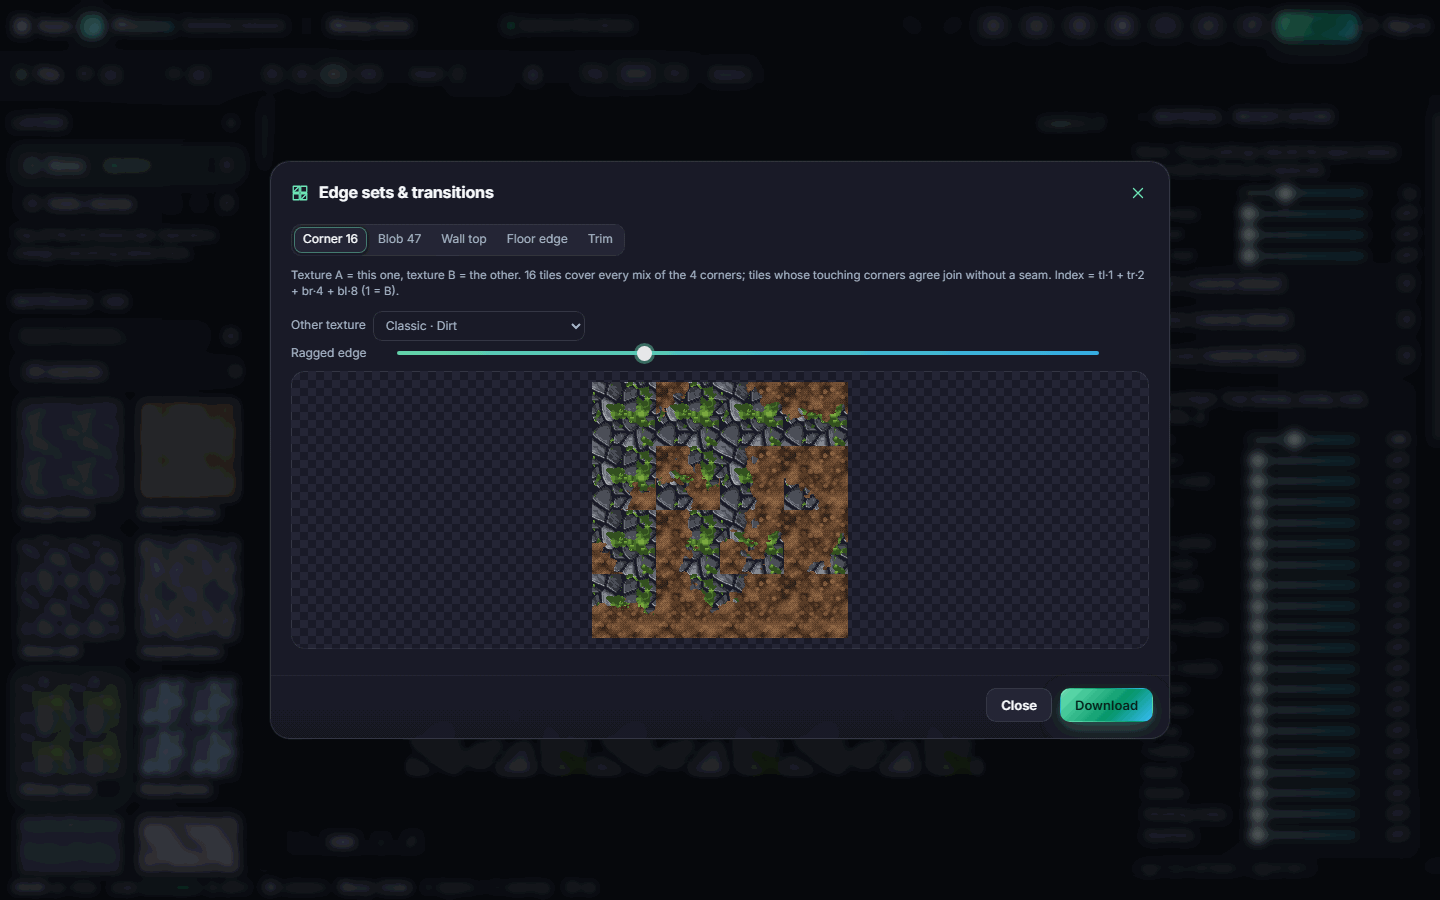Download the edge set
The image size is (1440, 900).
coord(1106,705)
